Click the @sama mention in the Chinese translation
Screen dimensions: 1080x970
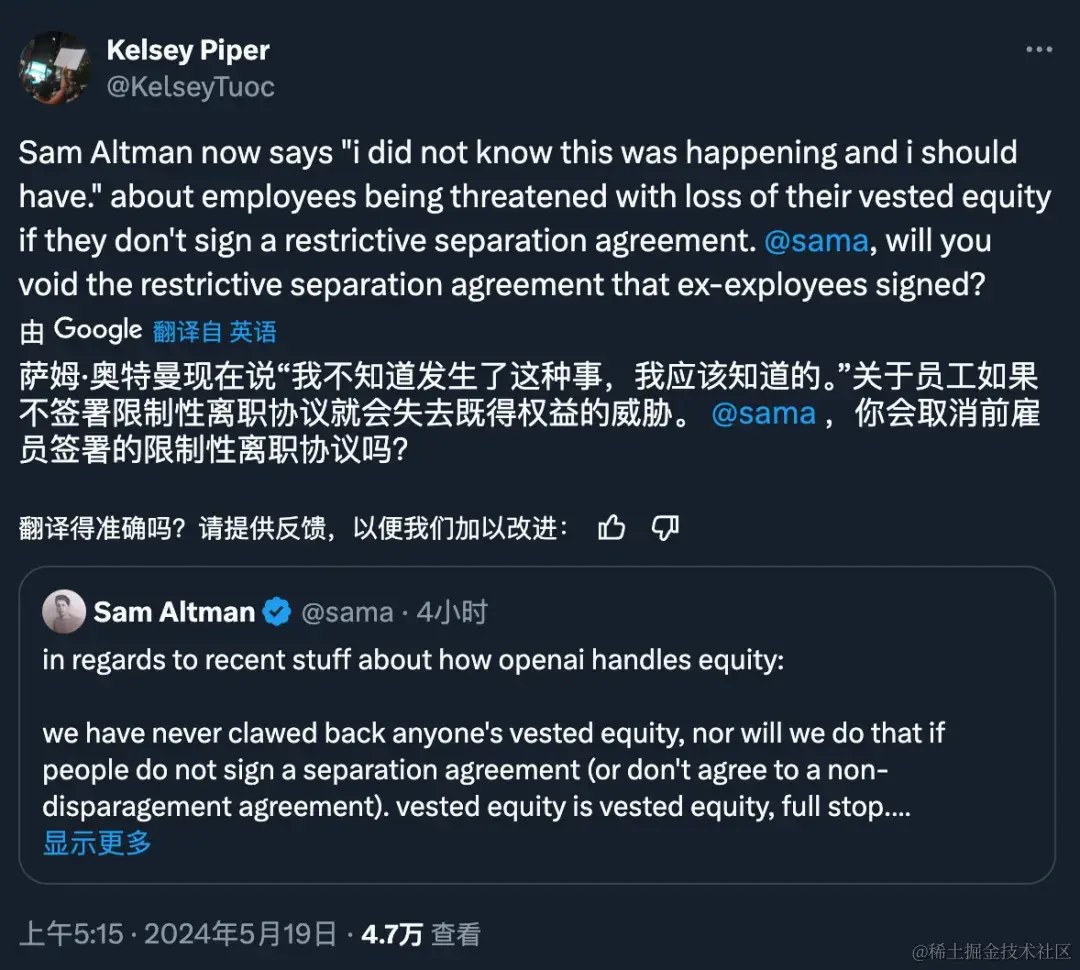(x=765, y=412)
